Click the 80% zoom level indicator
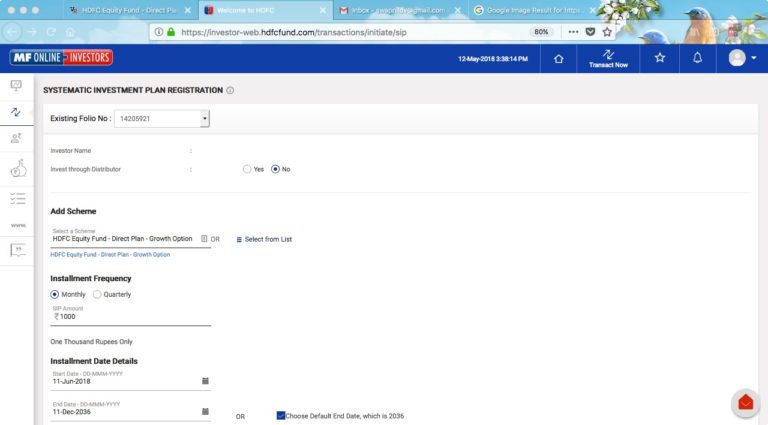Screen dimensions: 768x425 click(541, 32)
